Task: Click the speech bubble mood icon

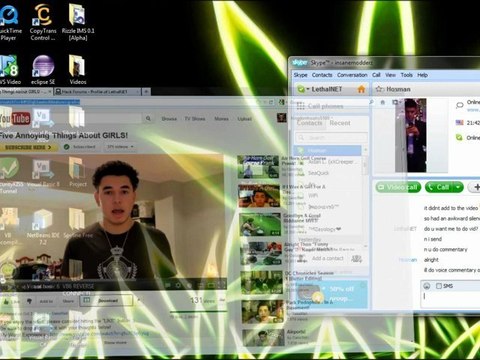Action: pyautogui.click(x=459, y=105)
